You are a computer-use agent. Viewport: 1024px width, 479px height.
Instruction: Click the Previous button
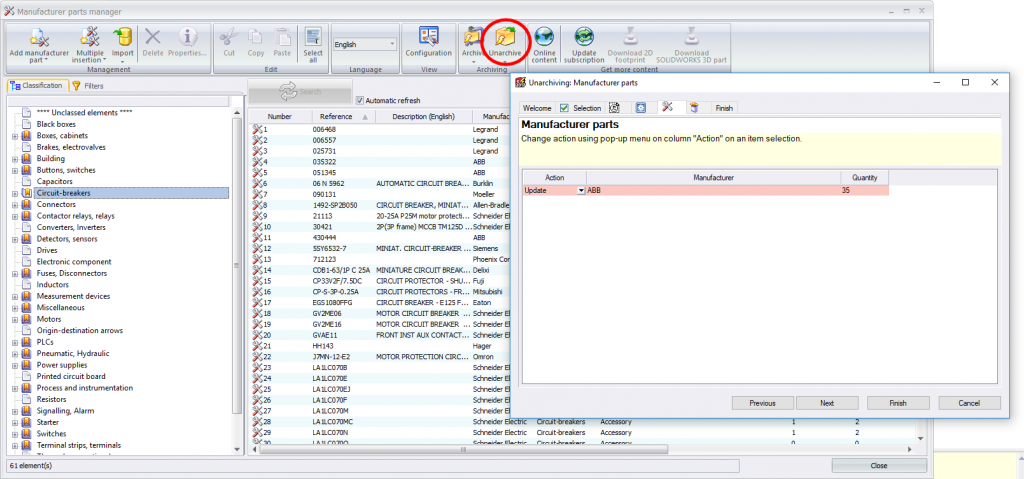click(762, 403)
